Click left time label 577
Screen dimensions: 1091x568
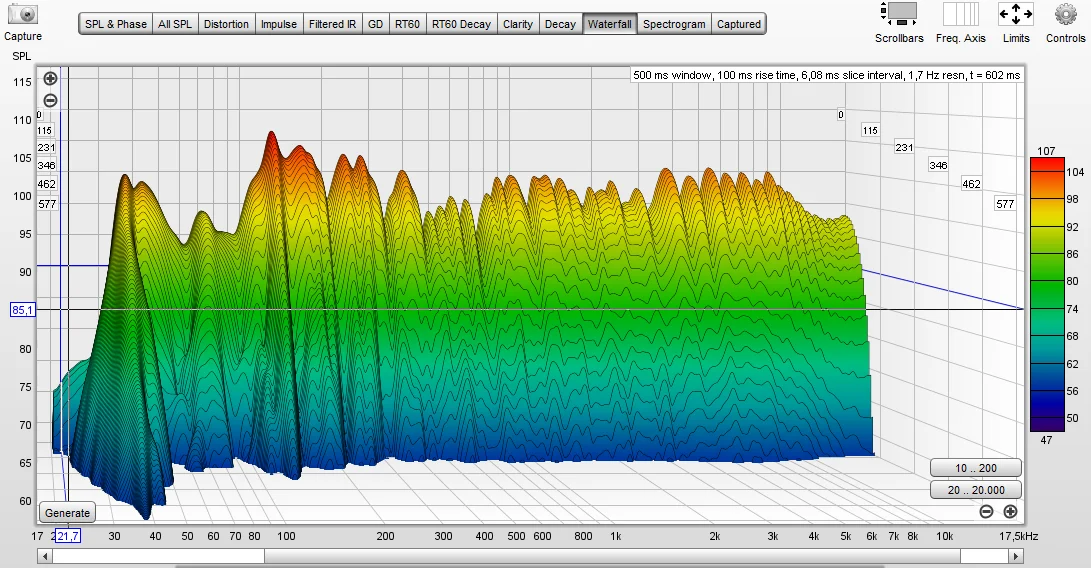point(47,204)
